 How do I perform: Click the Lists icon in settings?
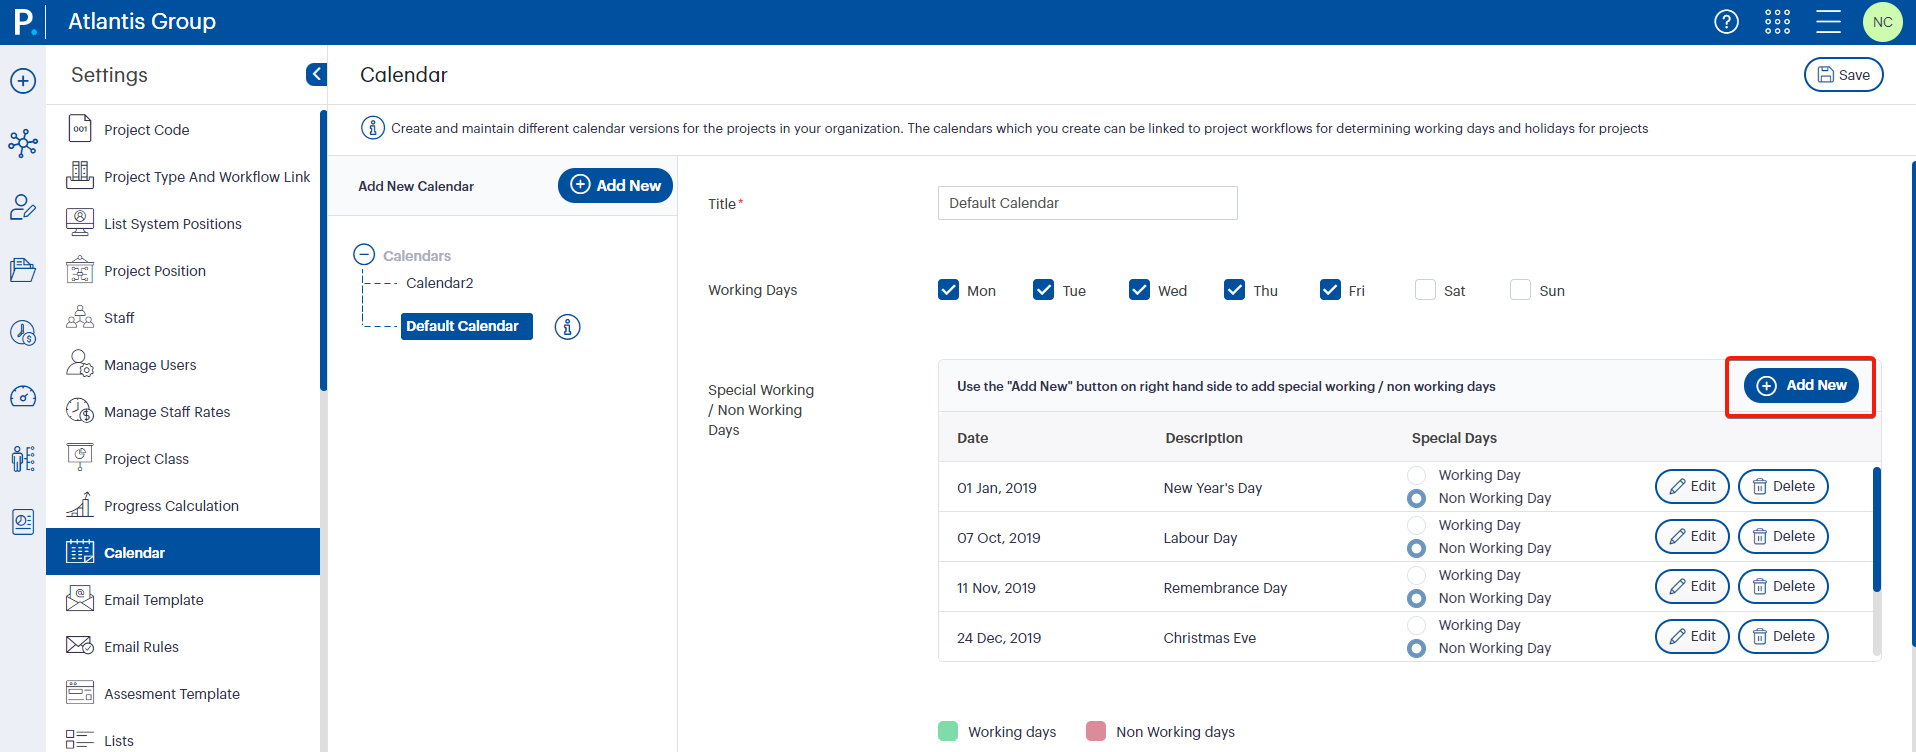tap(80, 739)
